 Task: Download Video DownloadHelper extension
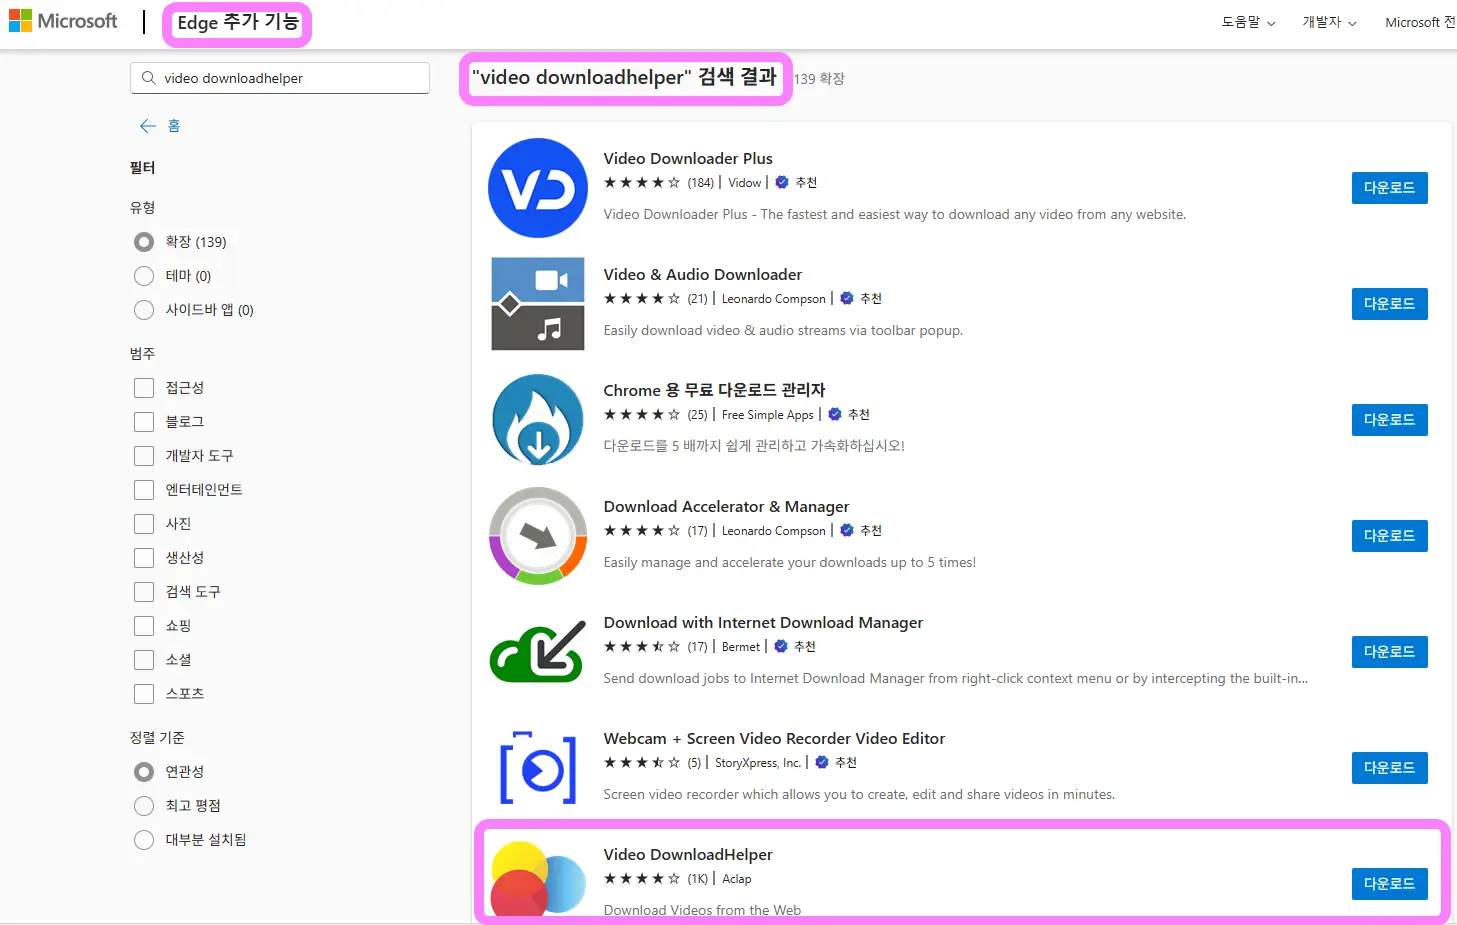1389,884
